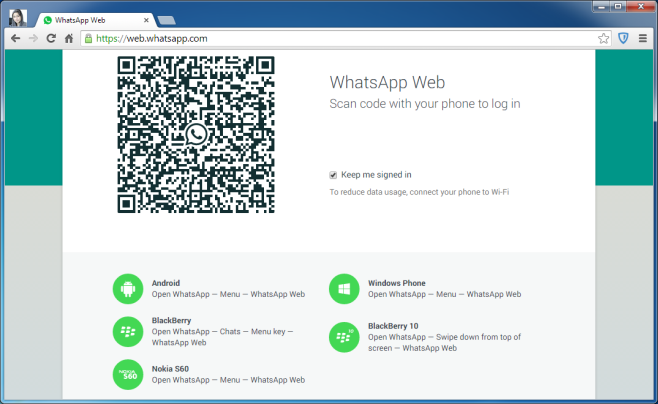Viewport: 658px width, 404px height.
Task: Click the BlackBerry 10 platform icon
Action: [x=344, y=337]
